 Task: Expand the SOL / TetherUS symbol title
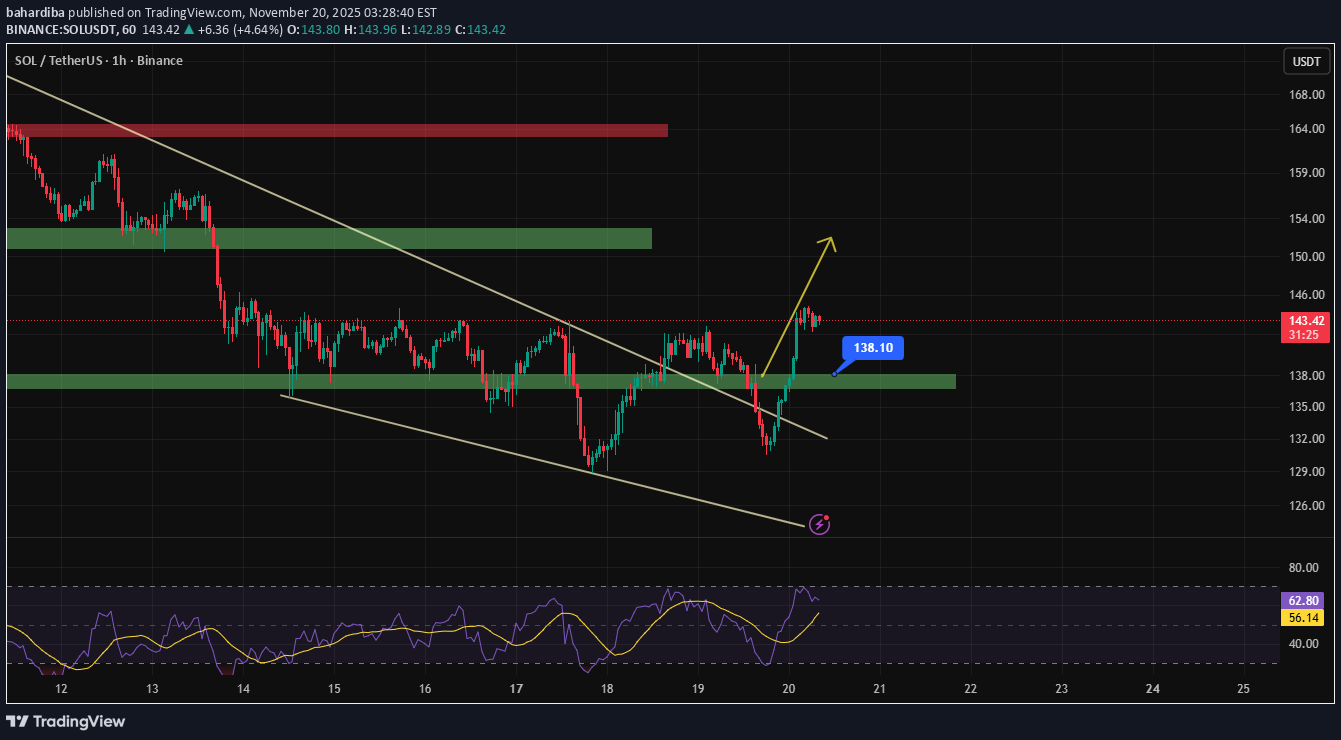(x=60, y=61)
